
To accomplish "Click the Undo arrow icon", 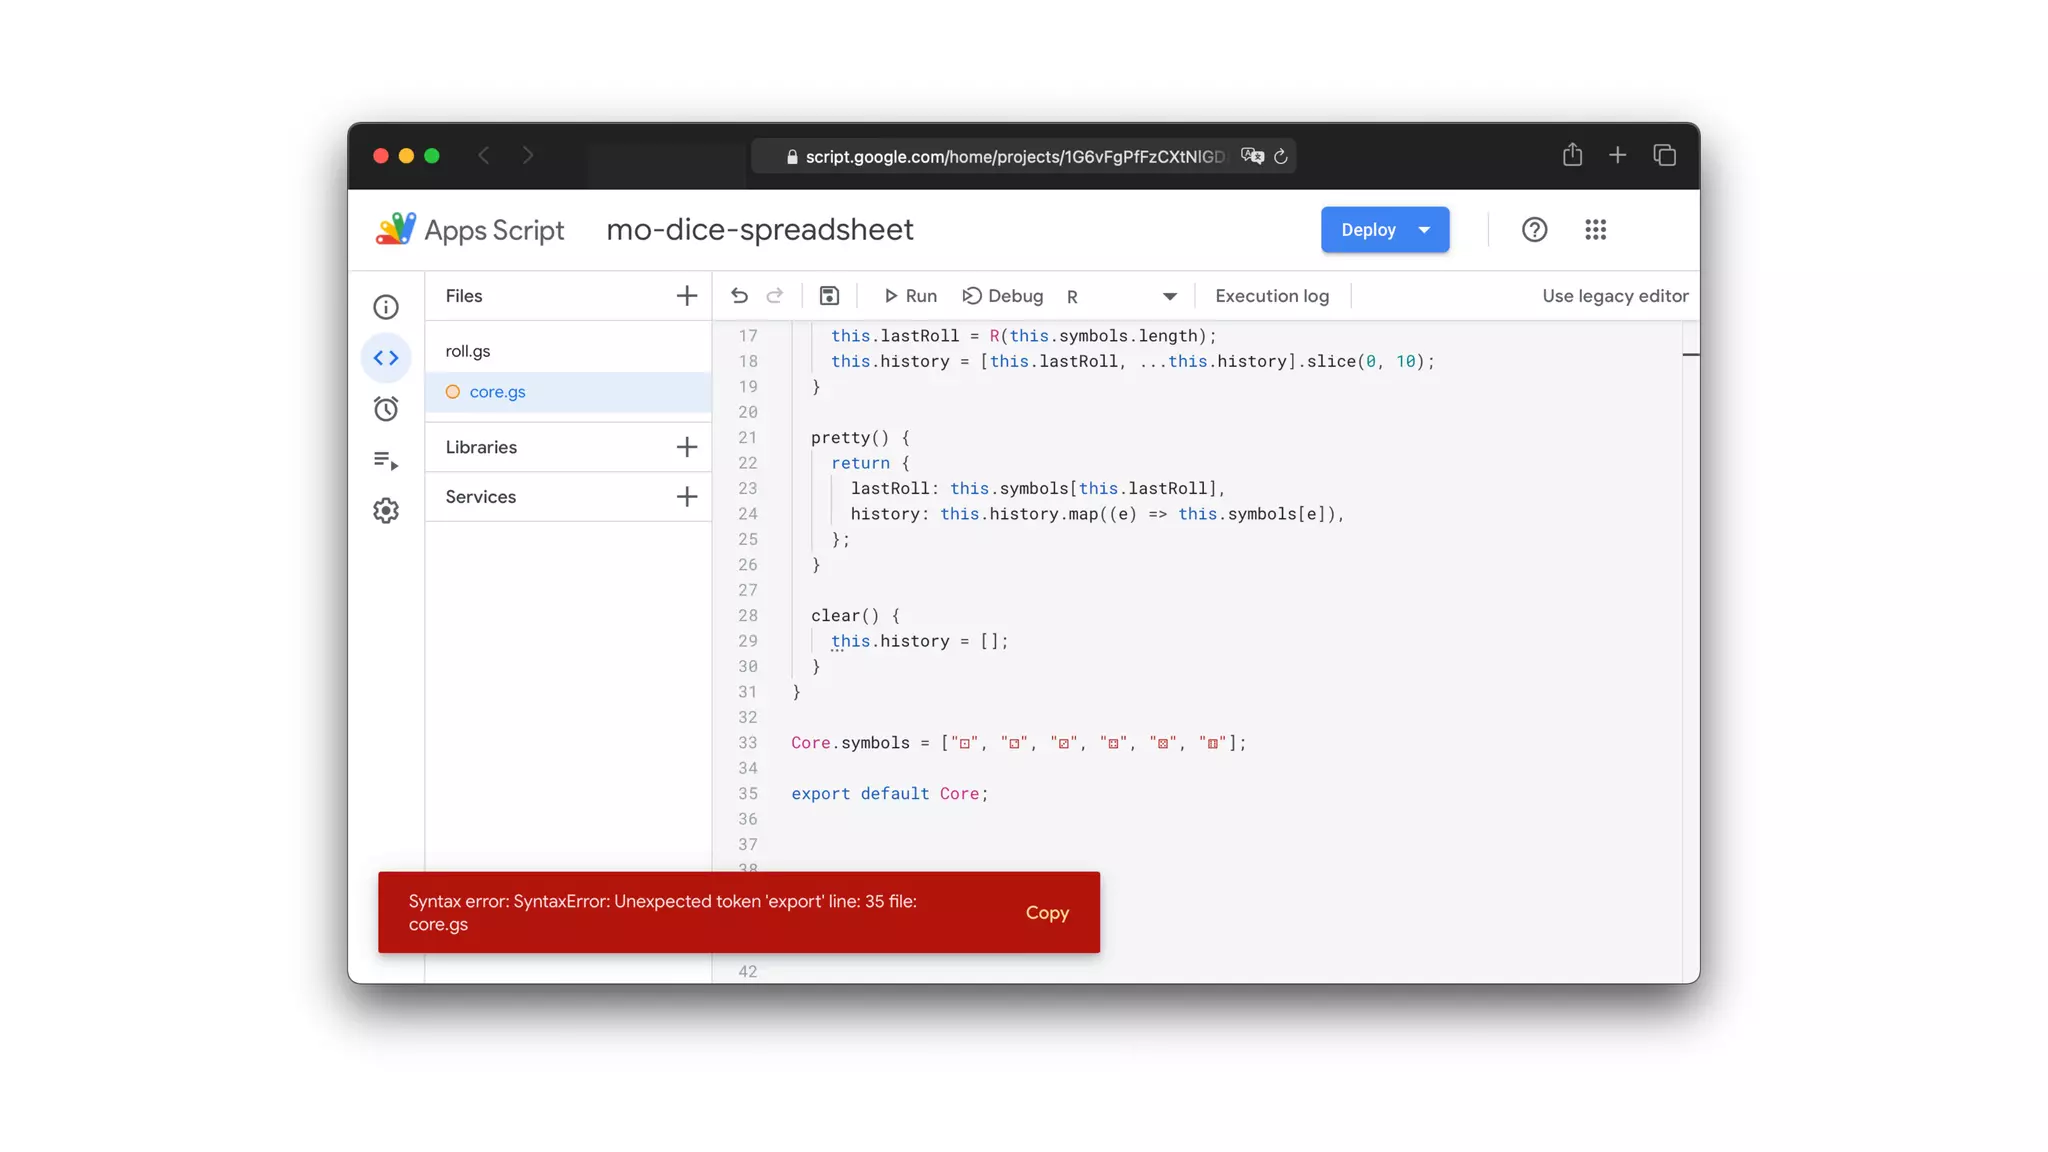I will coord(739,296).
